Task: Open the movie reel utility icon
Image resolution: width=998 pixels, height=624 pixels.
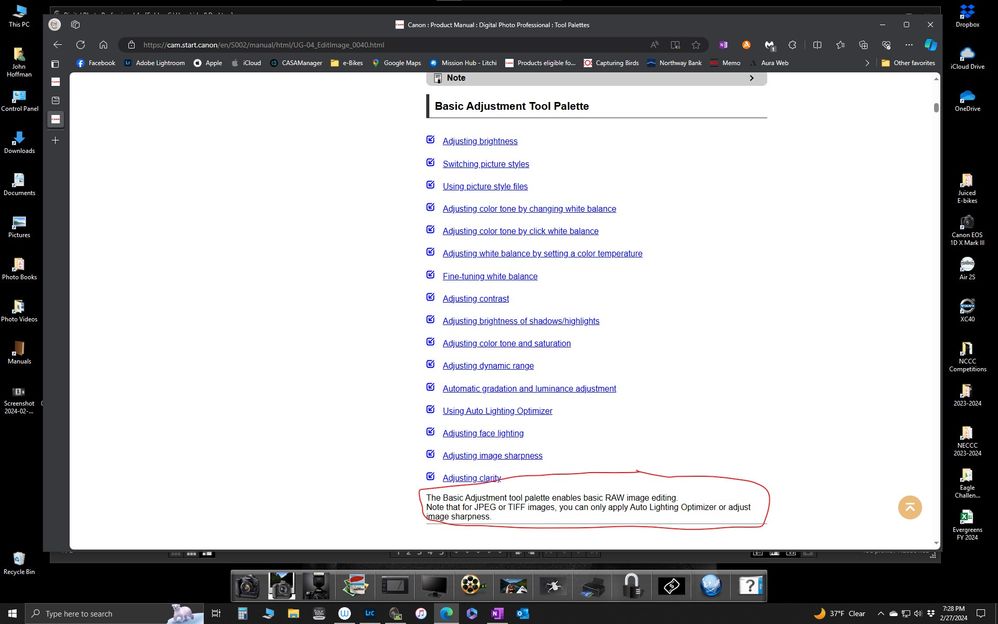Action: pos(470,585)
